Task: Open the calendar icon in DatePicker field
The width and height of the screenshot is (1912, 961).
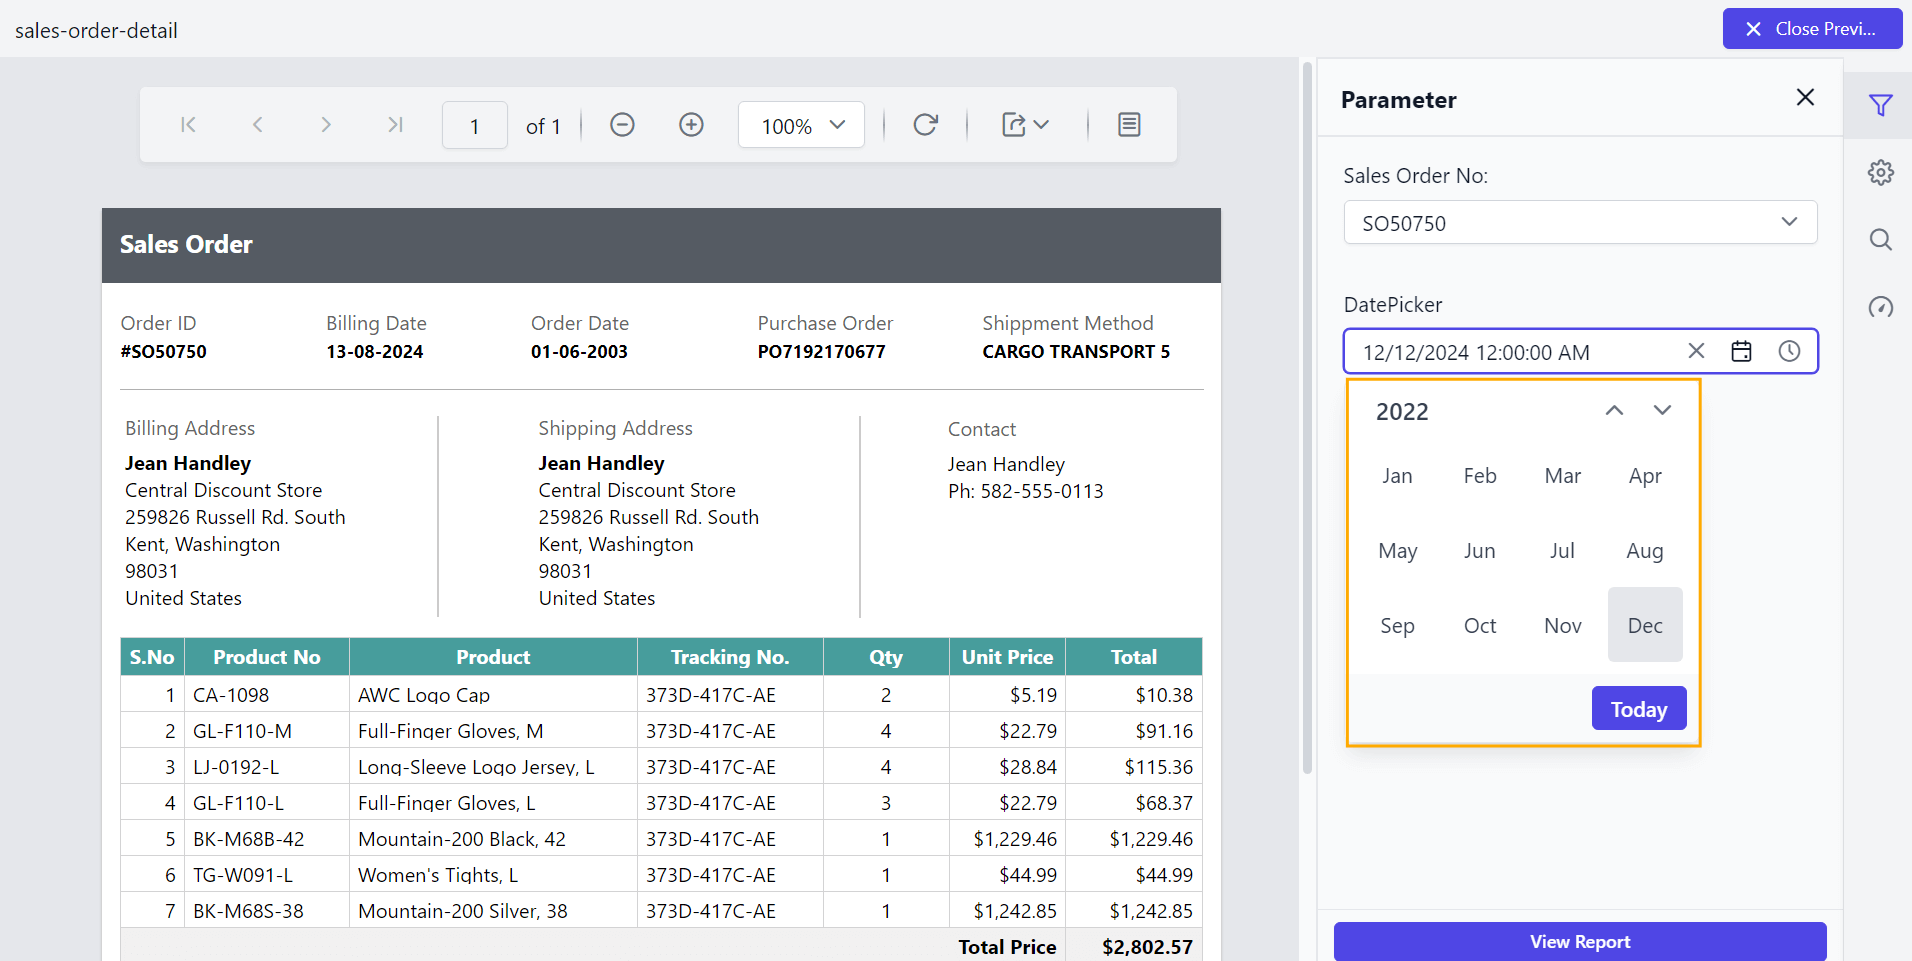Action: click(1742, 351)
